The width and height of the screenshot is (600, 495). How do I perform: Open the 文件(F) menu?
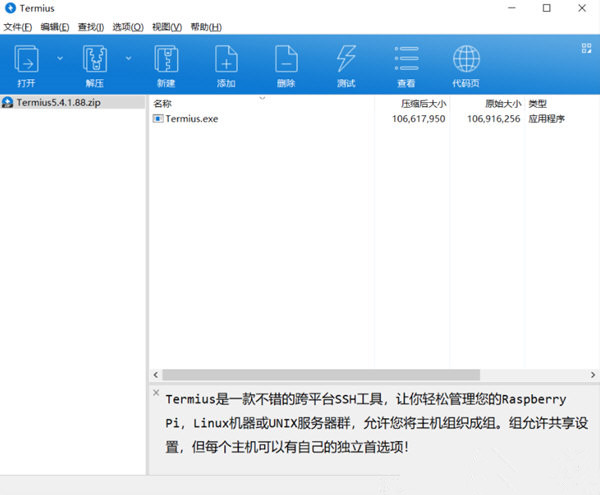[x=19, y=26]
